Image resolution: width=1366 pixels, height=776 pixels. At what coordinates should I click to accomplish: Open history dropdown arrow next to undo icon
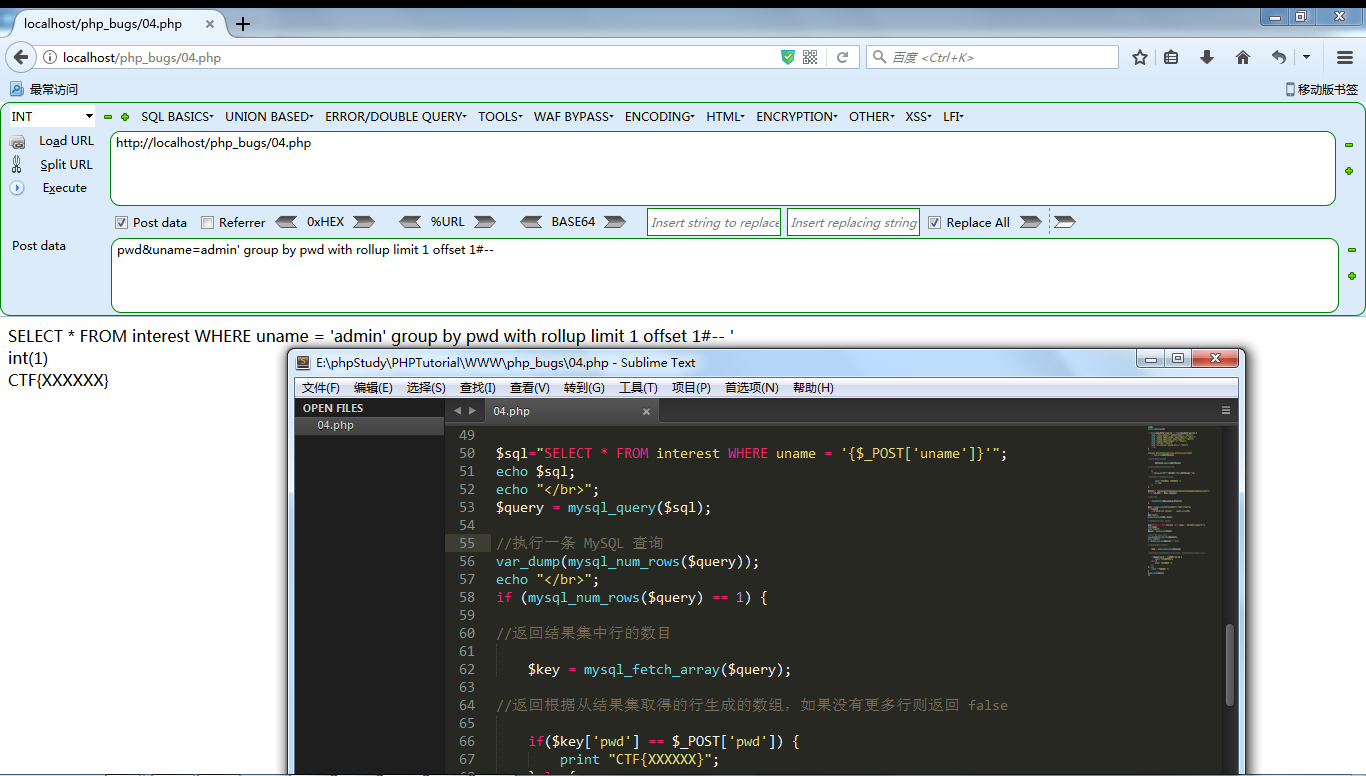point(1307,58)
